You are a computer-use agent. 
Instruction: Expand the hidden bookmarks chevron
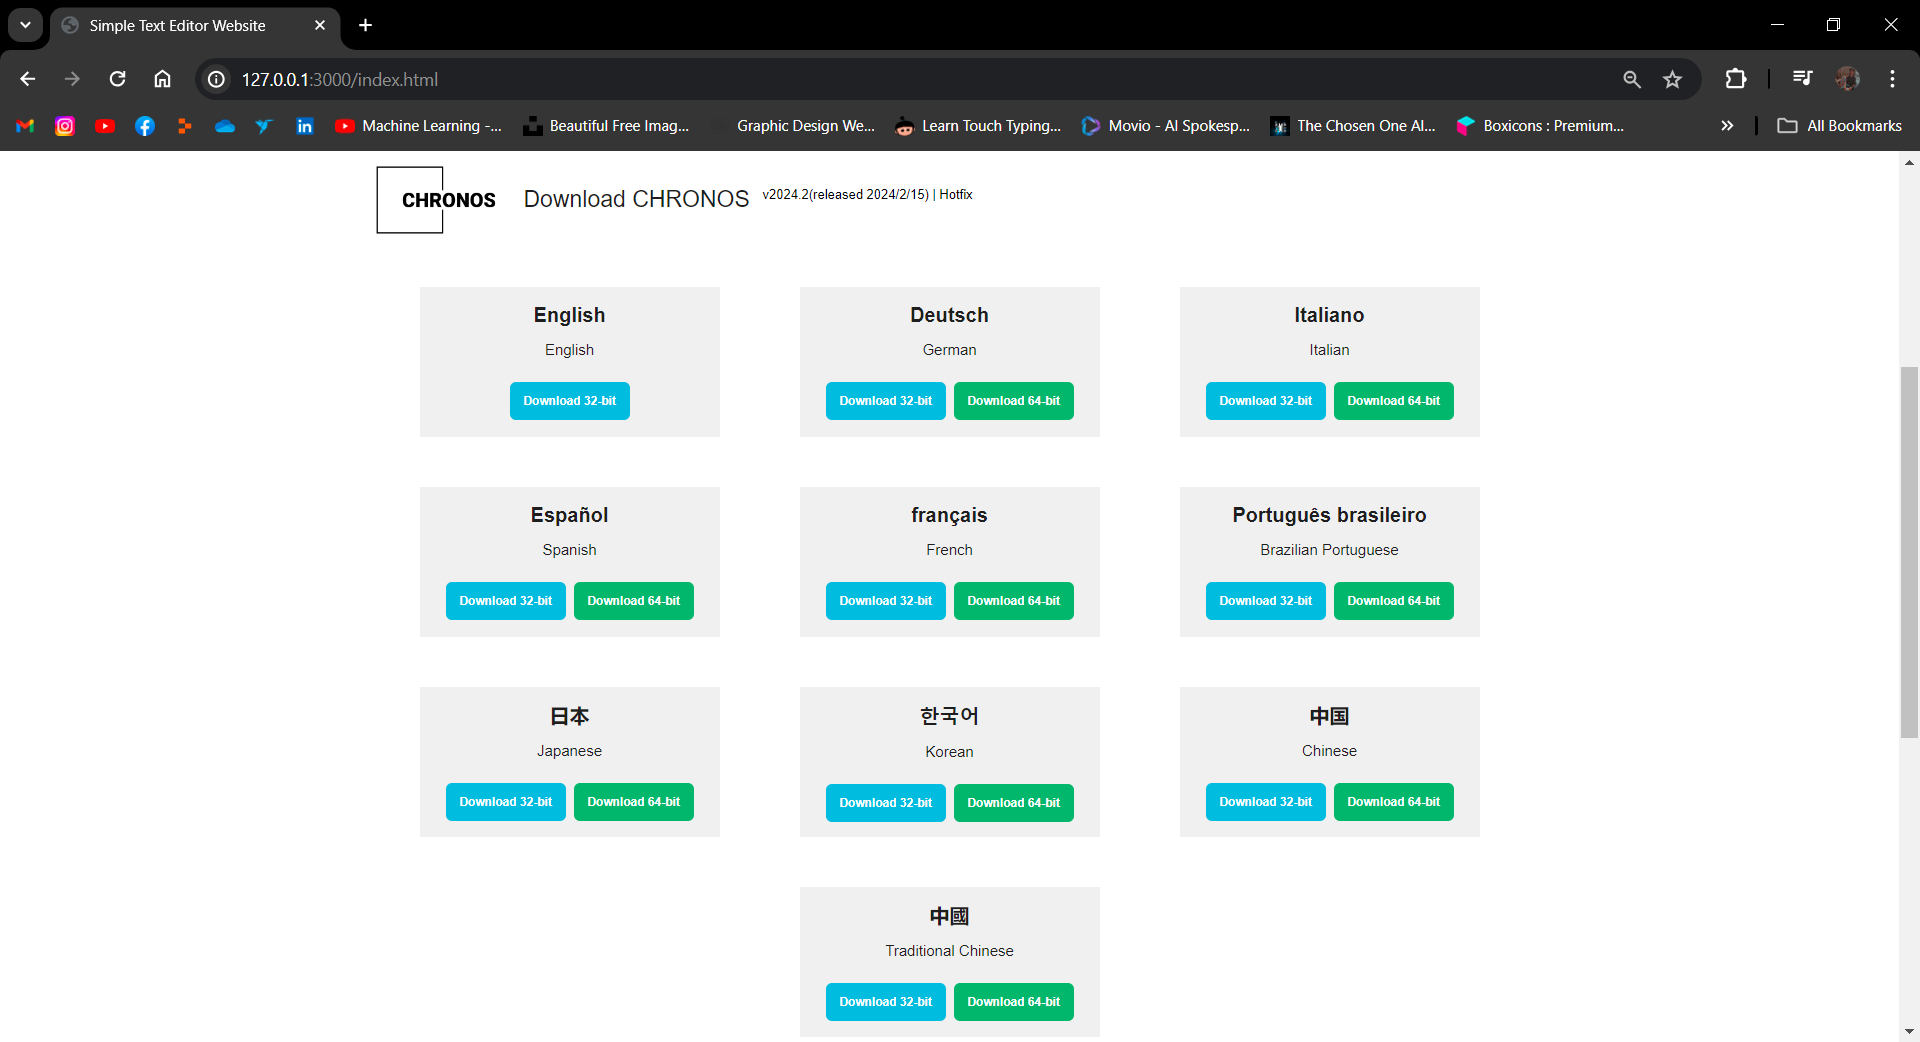coord(1727,126)
